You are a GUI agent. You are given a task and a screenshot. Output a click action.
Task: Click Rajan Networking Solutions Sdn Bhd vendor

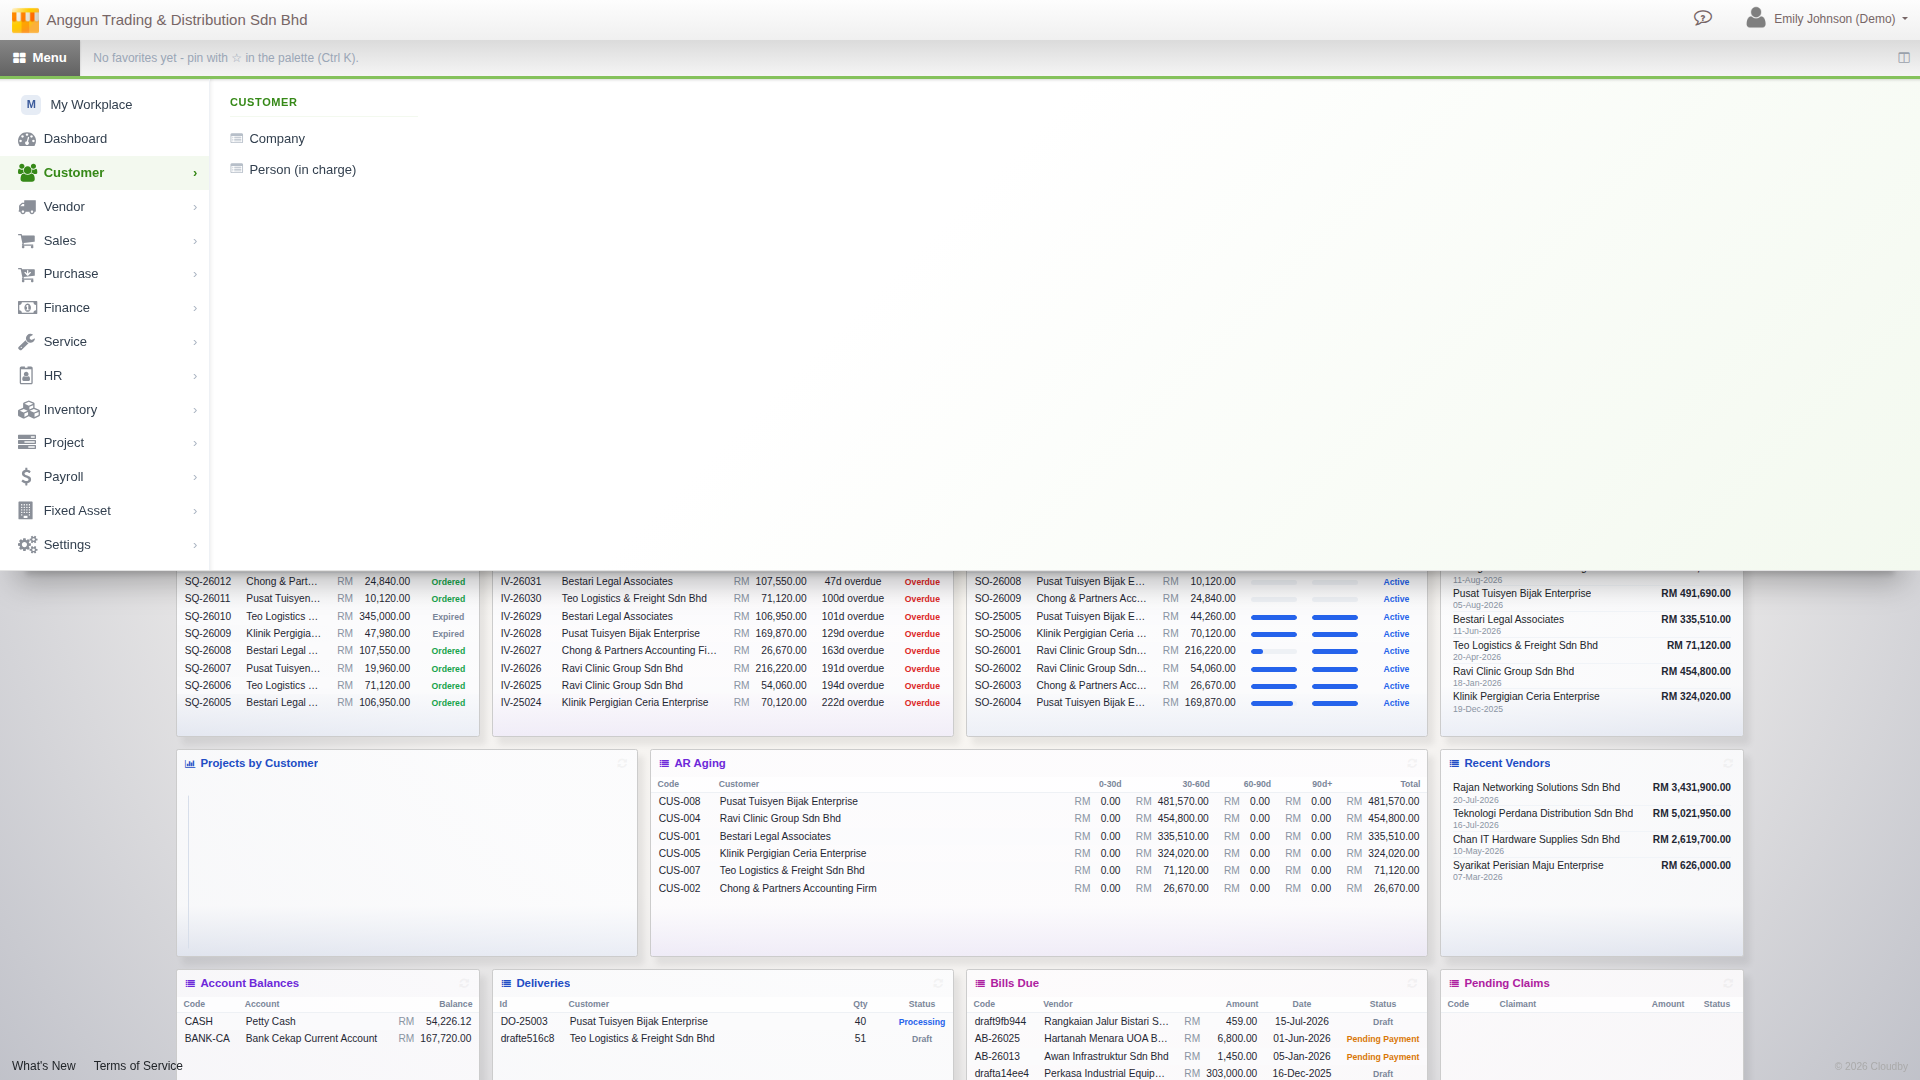coord(1536,788)
